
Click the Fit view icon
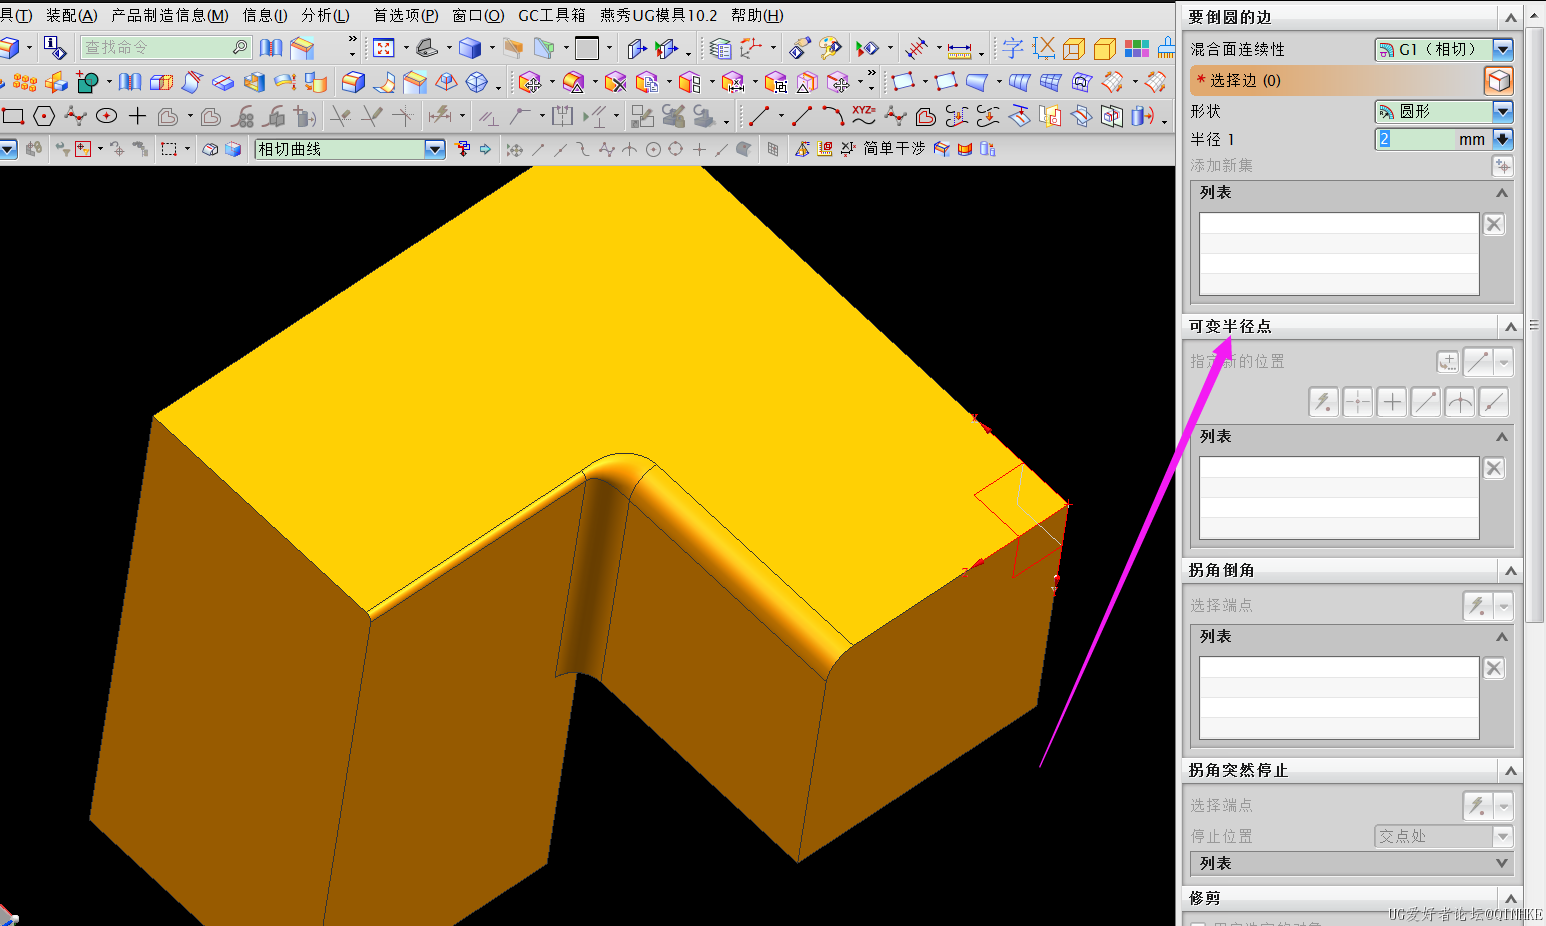384,48
